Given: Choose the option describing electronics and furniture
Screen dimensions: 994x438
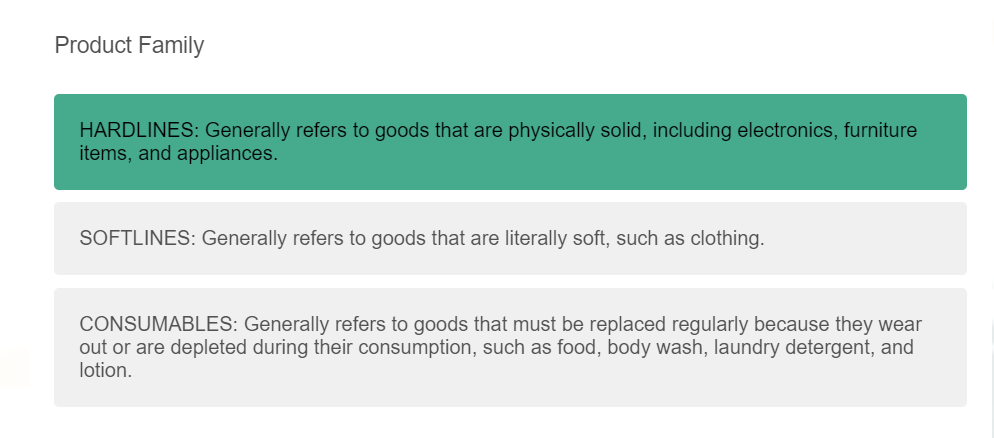Looking at the screenshot, I should tap(510, 142).
